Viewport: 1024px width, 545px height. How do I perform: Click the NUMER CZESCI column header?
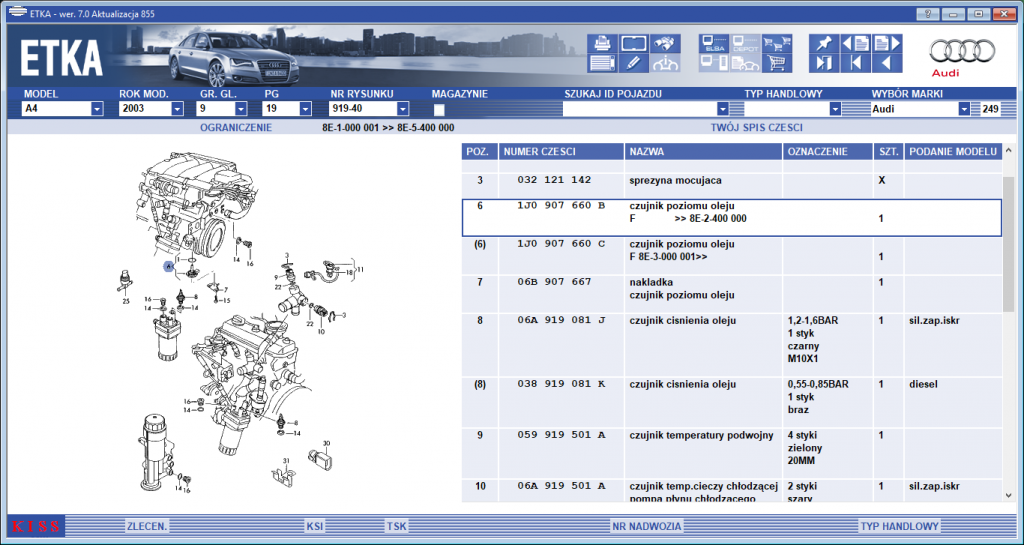(x=561, y=151)
